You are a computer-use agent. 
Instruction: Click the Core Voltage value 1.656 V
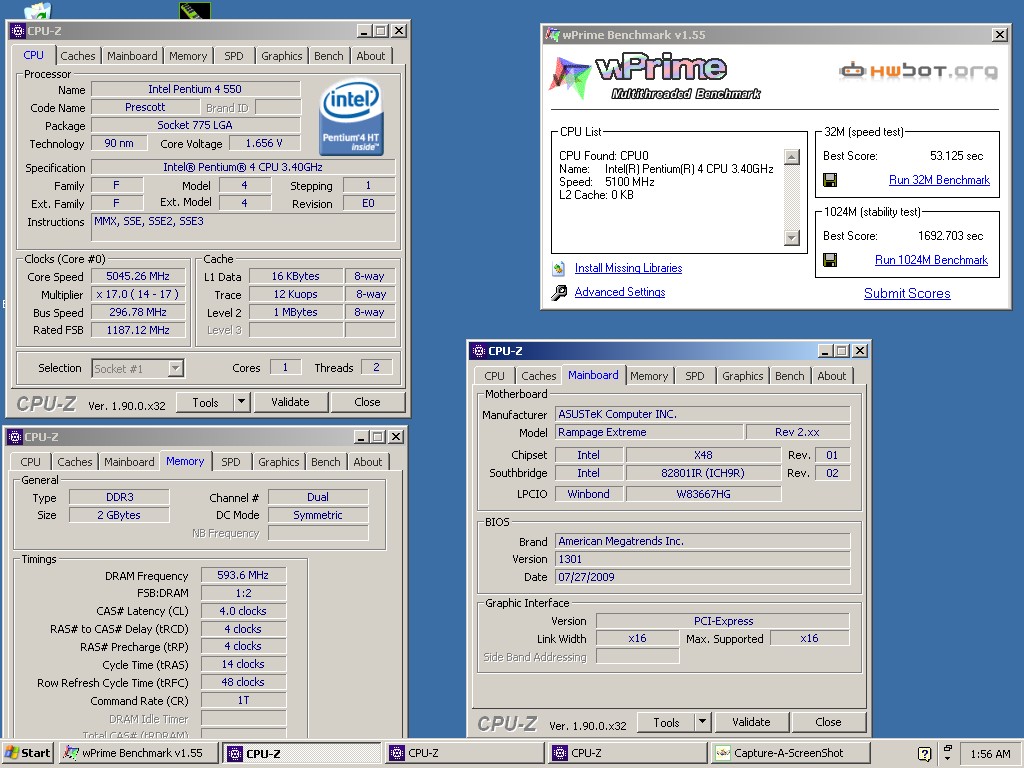tap(264, 143)
